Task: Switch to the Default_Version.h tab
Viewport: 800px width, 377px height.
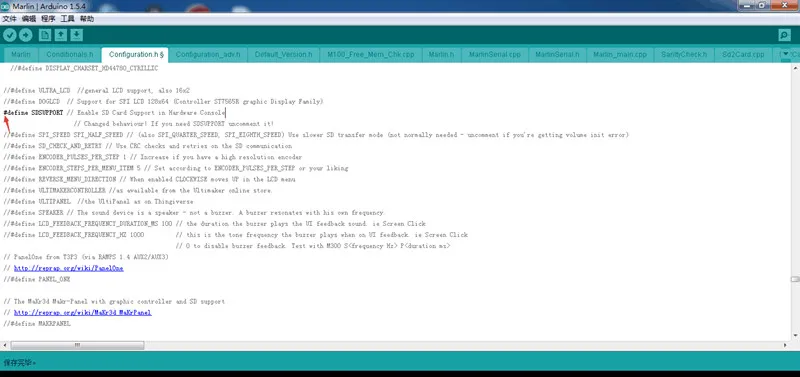Action: pos(283,55)
